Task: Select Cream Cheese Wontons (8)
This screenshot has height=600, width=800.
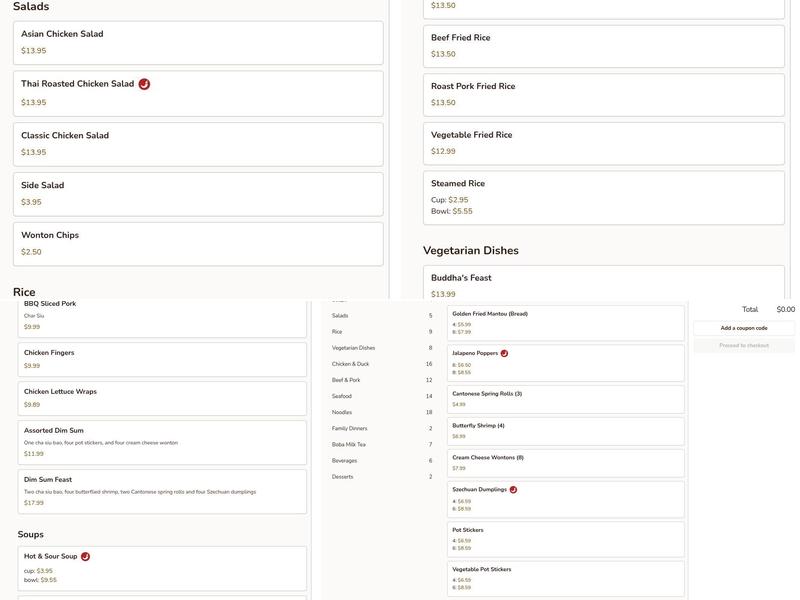Action: point(565,462)
